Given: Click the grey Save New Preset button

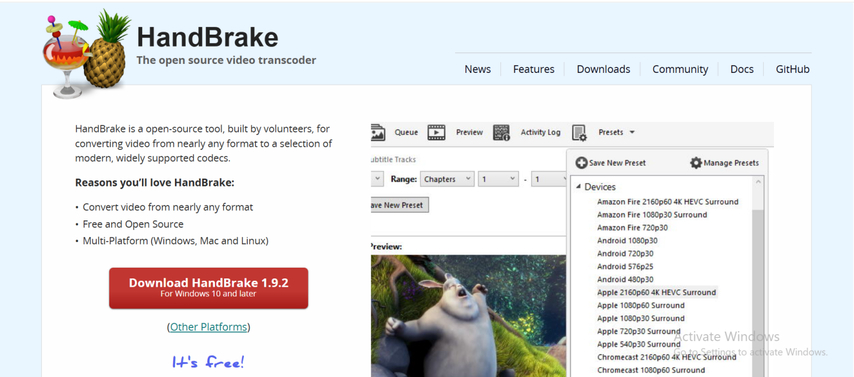Looking at the screenshot, I should [399, 205].
